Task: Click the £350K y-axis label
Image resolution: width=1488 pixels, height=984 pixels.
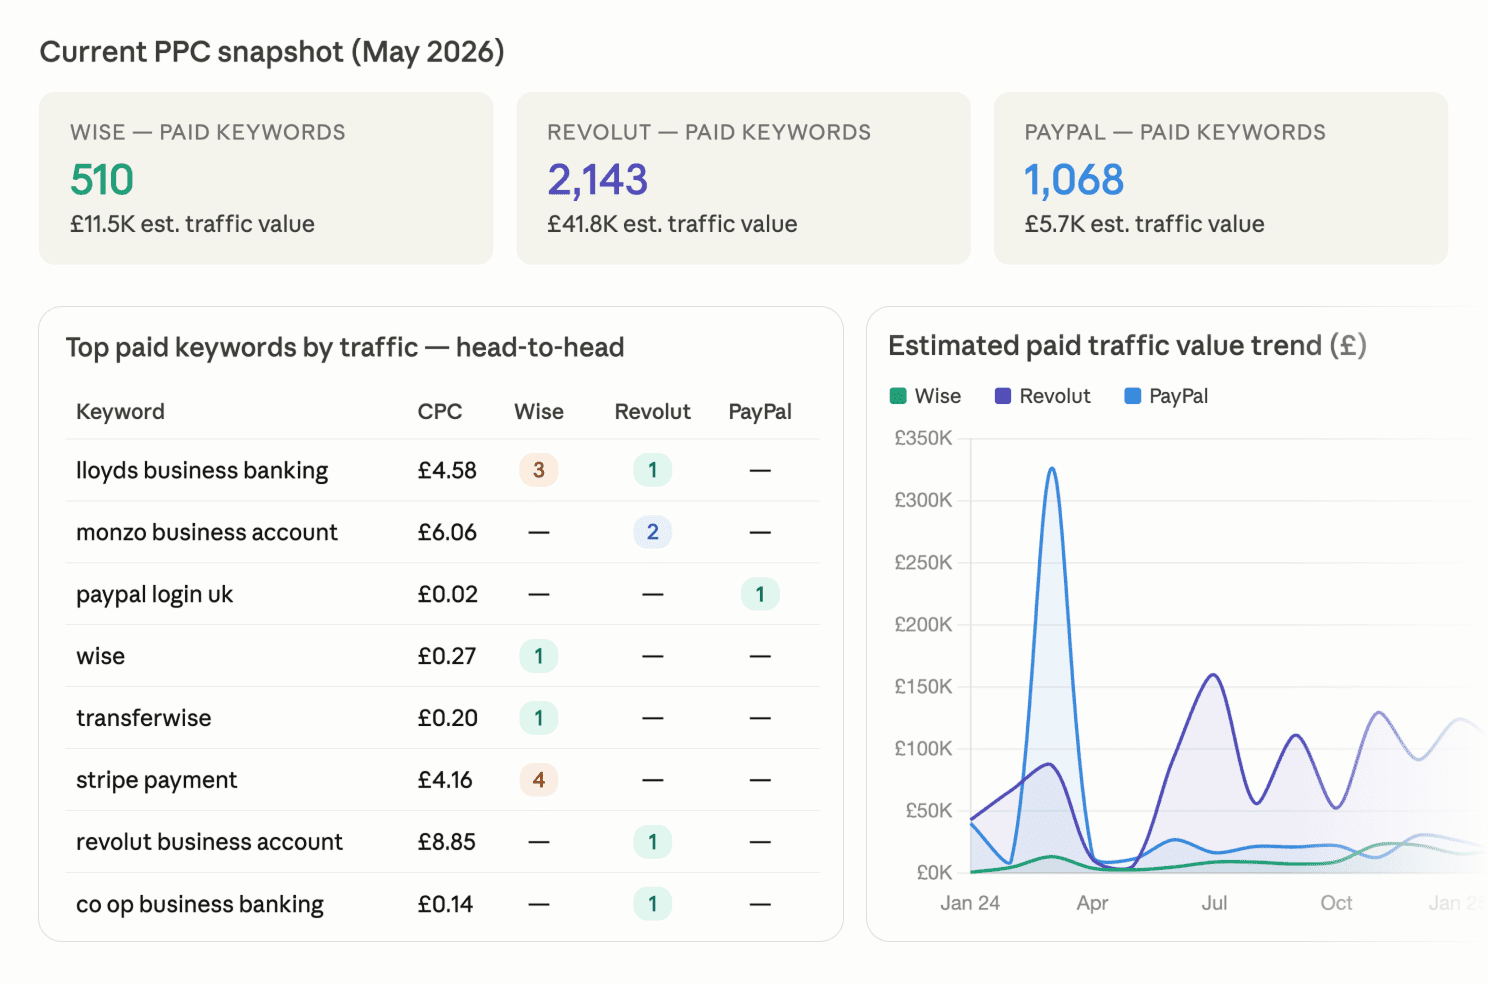Action: (x=923, y=438)
